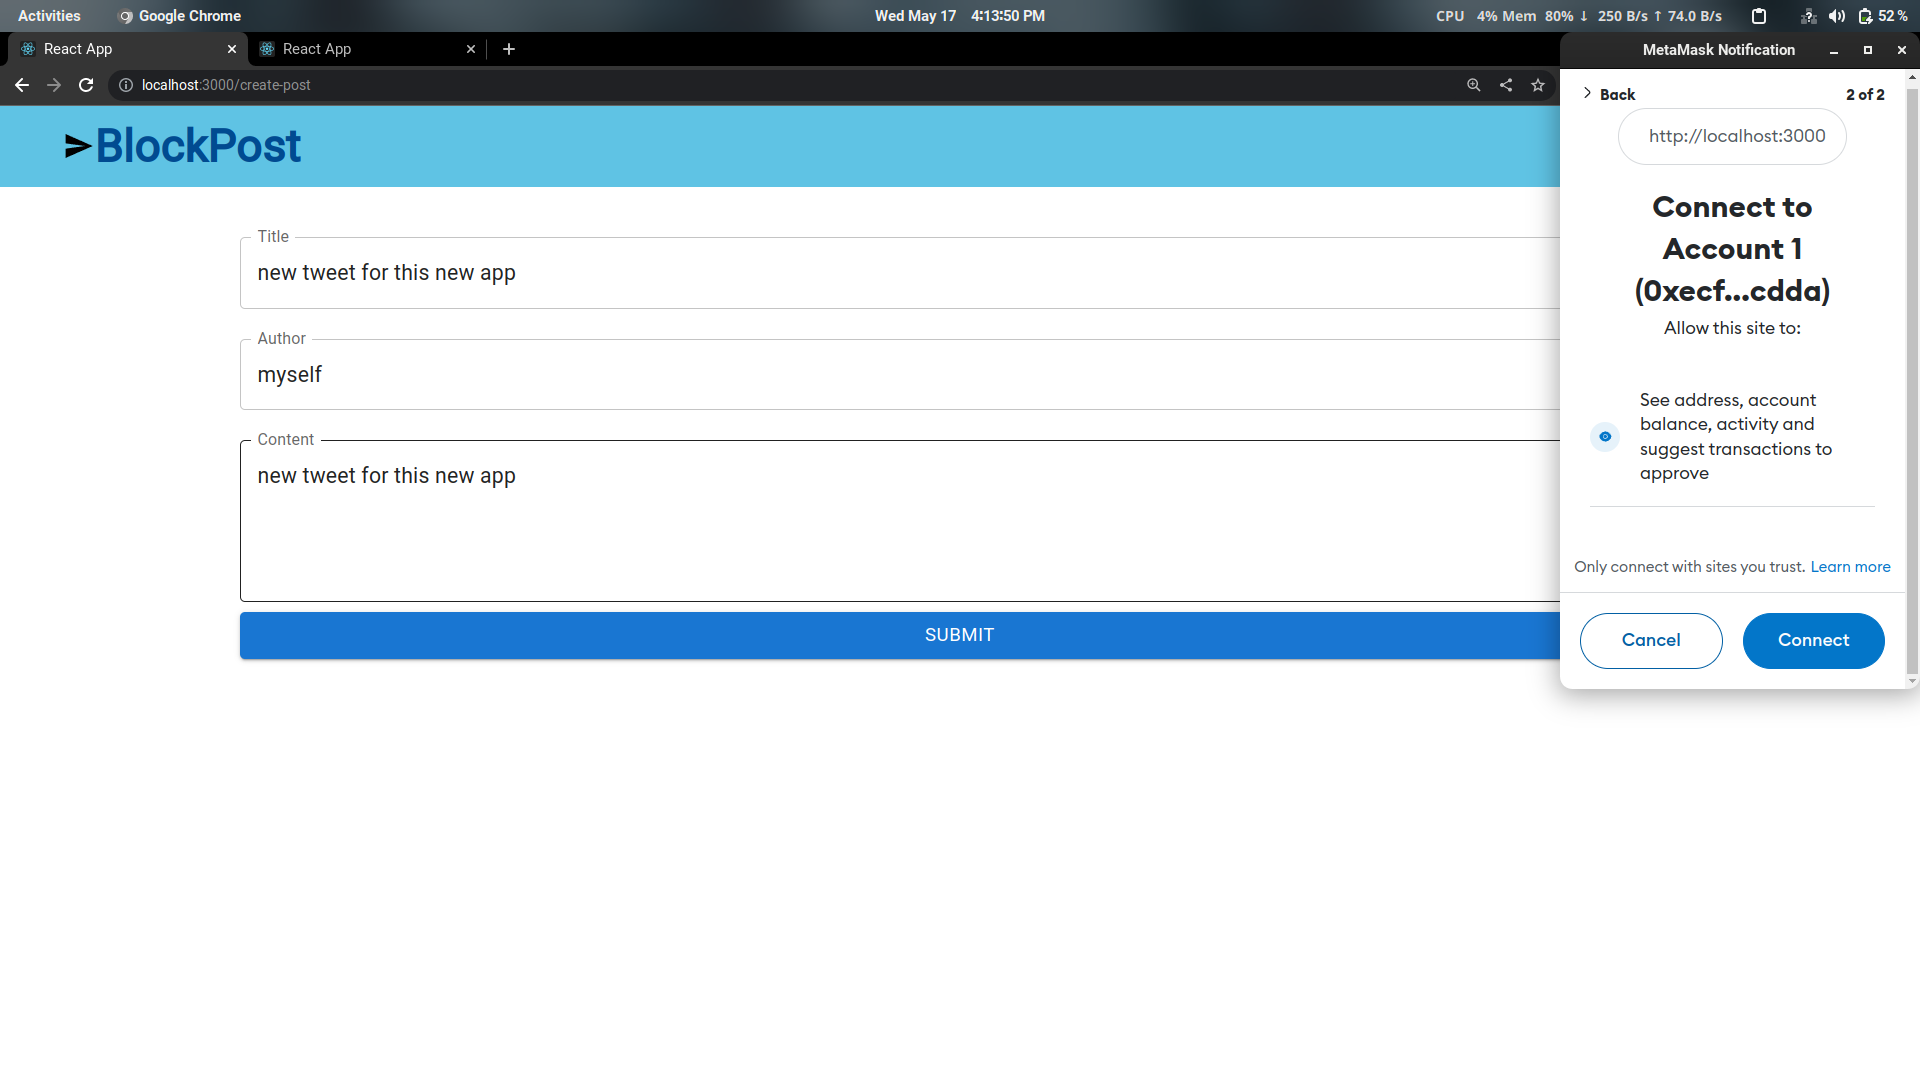
Task: Open a new tab with plus icon
Action: [x=509, y=49]
